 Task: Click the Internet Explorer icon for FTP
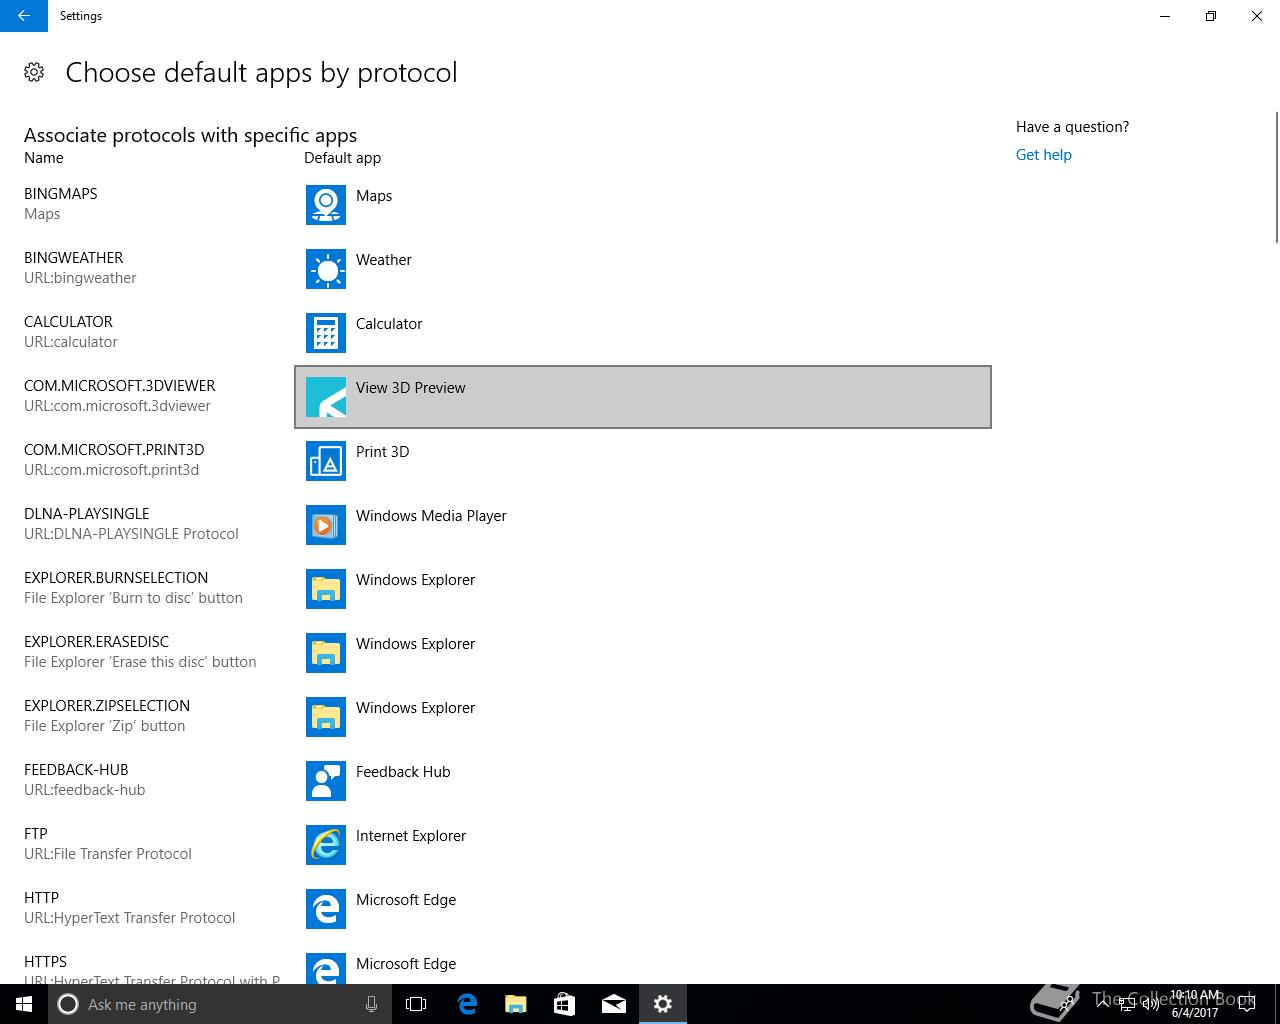[326, 845]
